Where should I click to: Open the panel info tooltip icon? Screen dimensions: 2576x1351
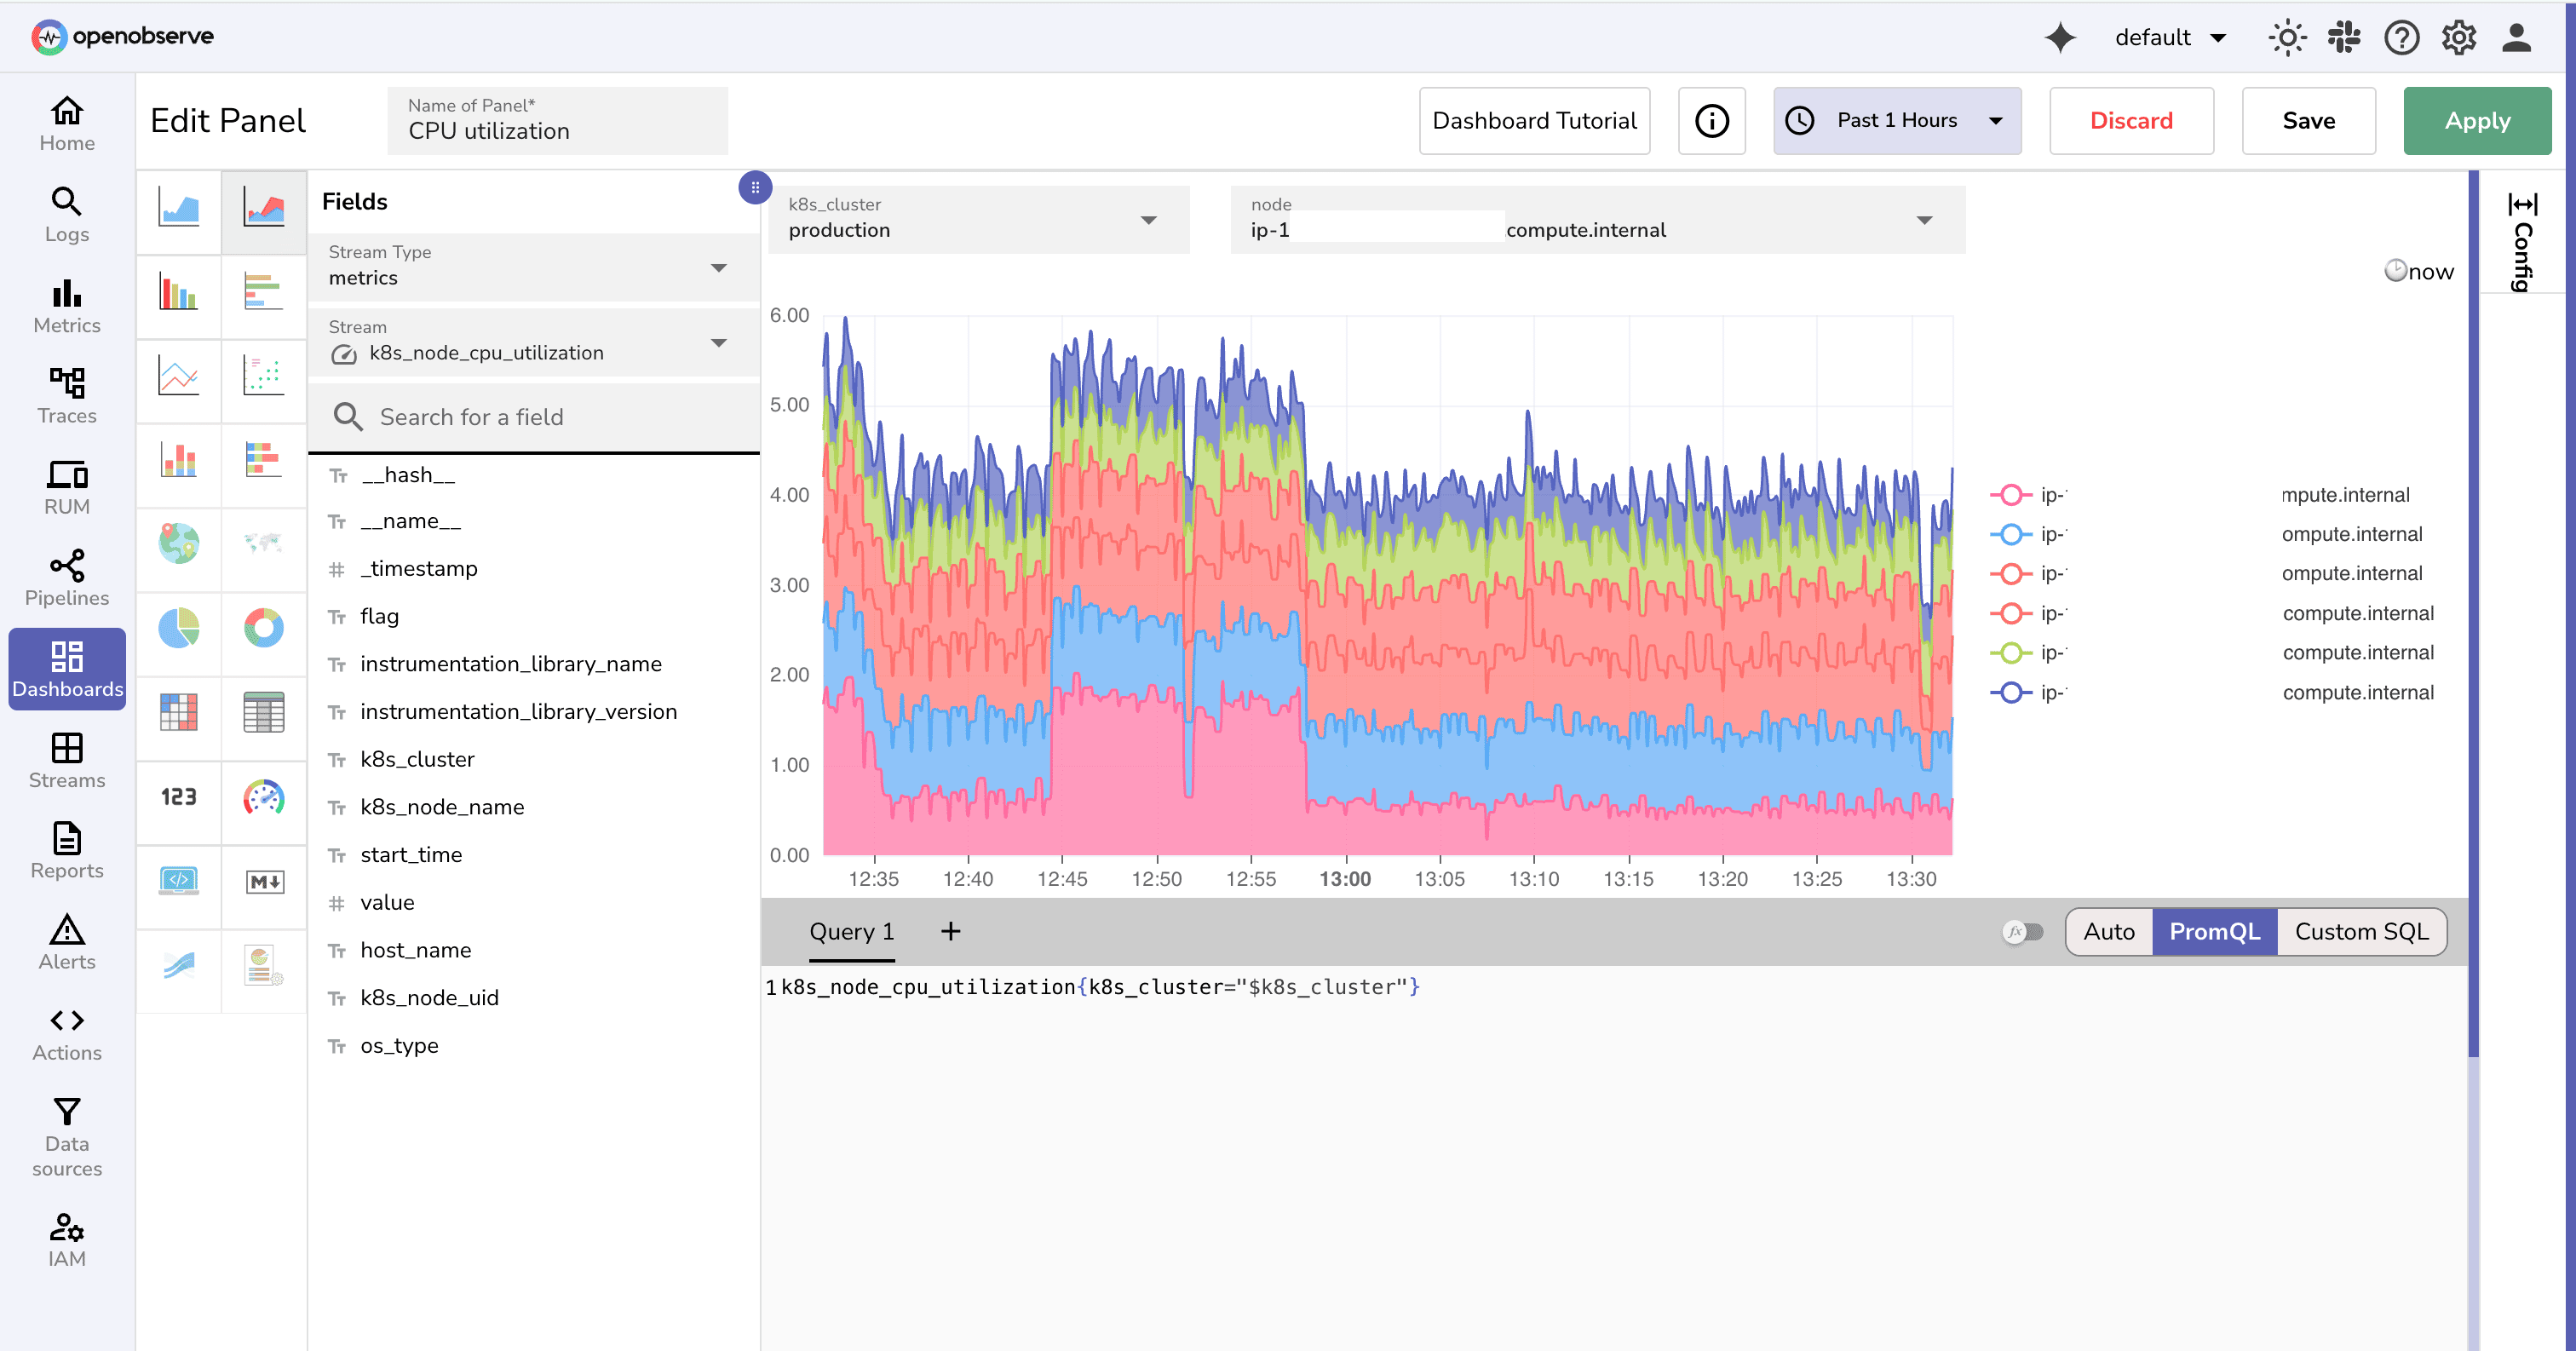(1711, 121)
